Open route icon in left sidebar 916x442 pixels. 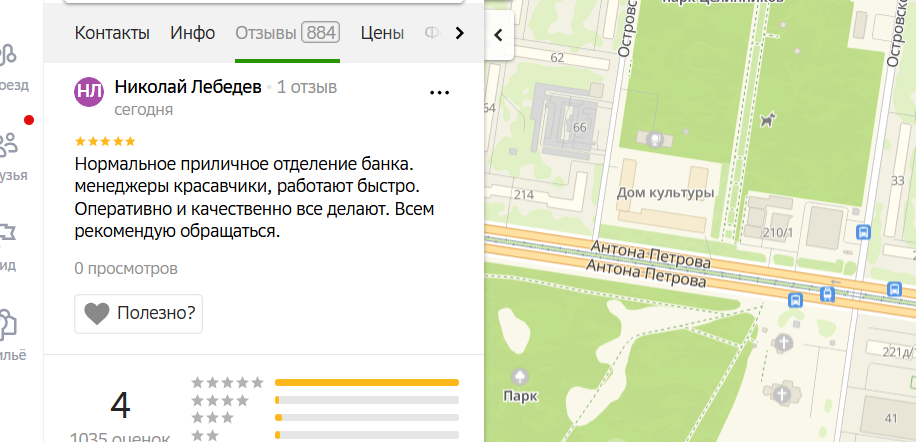click(8, 55)
